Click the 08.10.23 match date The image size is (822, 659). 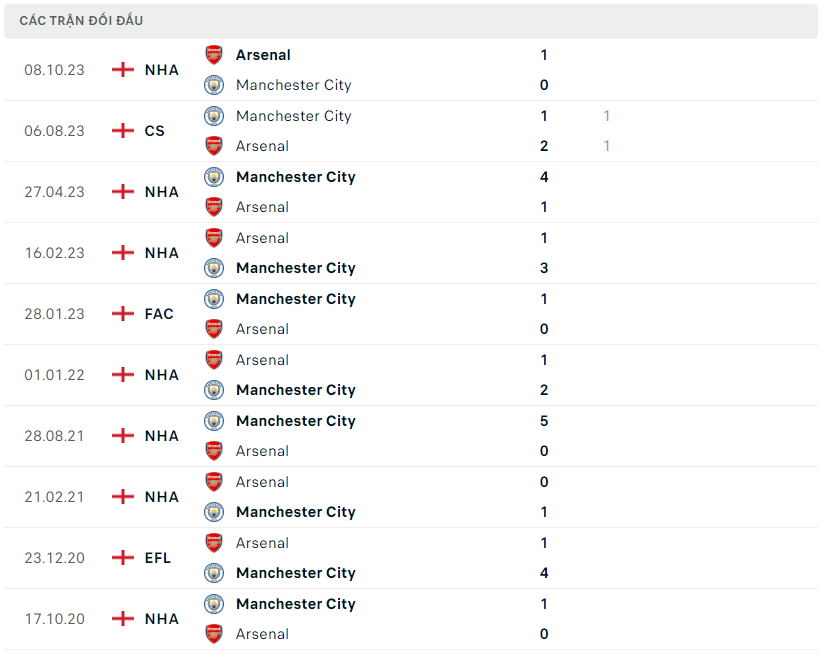point(54,70)
